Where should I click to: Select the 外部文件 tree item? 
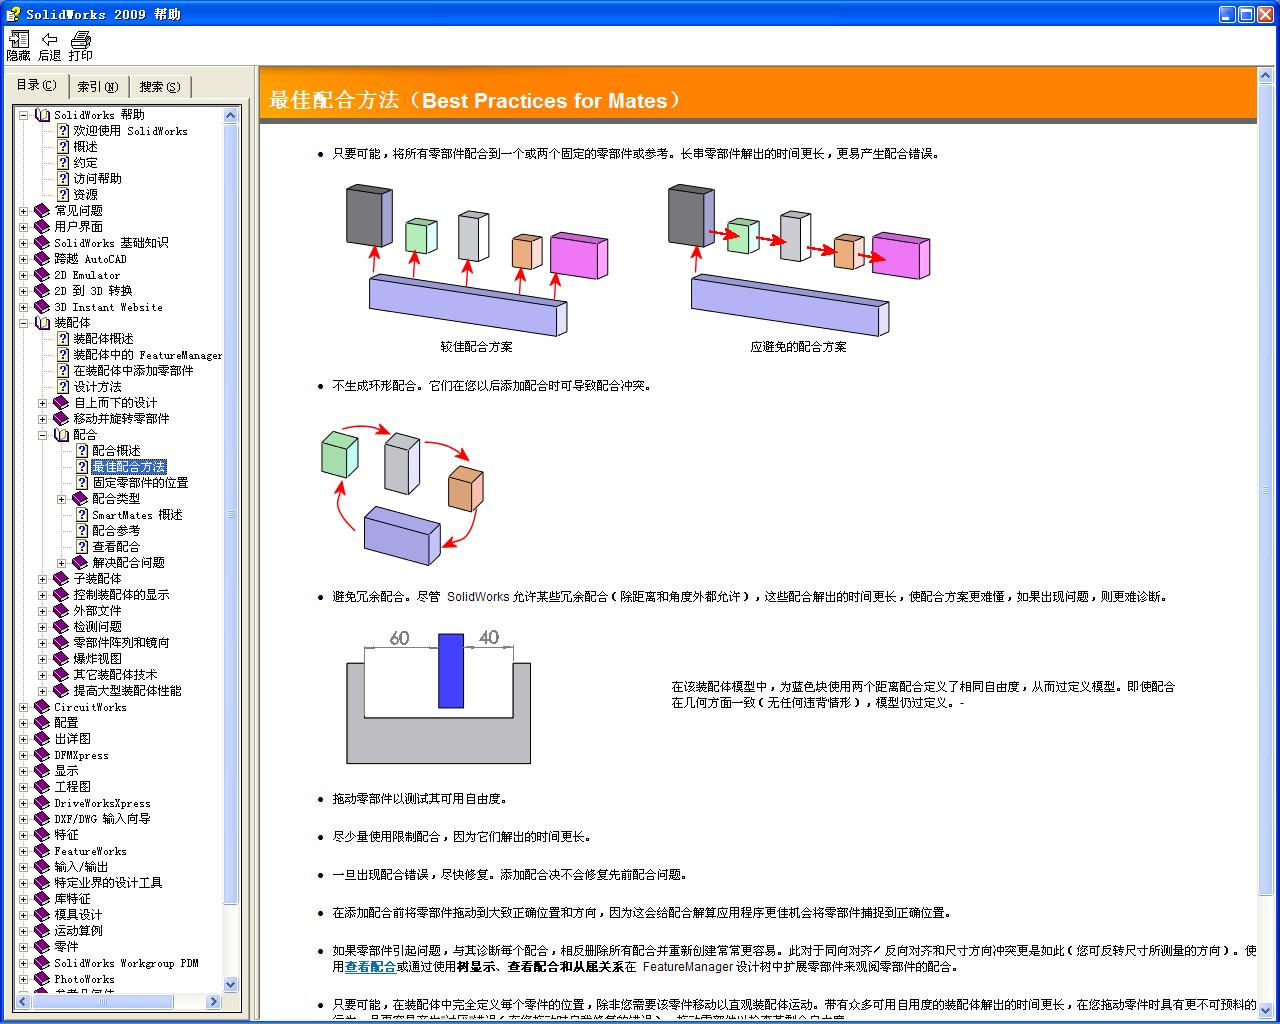pos(97,611)
